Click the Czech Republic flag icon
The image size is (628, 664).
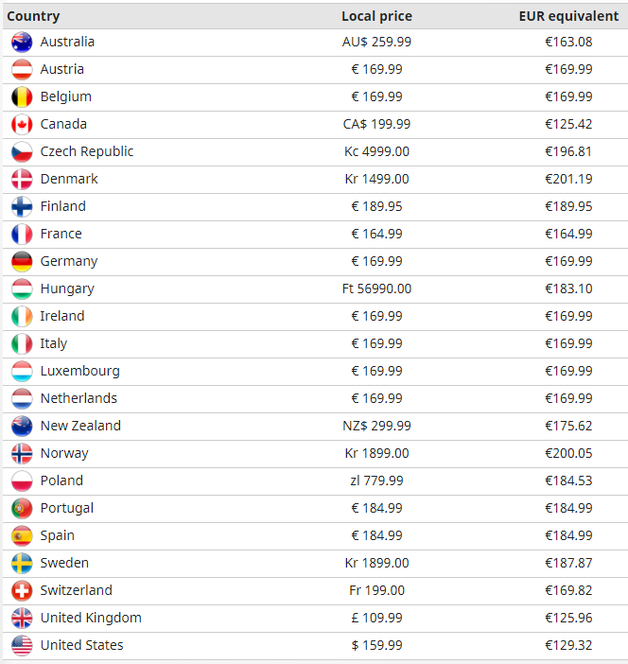[x=22, y=152]
